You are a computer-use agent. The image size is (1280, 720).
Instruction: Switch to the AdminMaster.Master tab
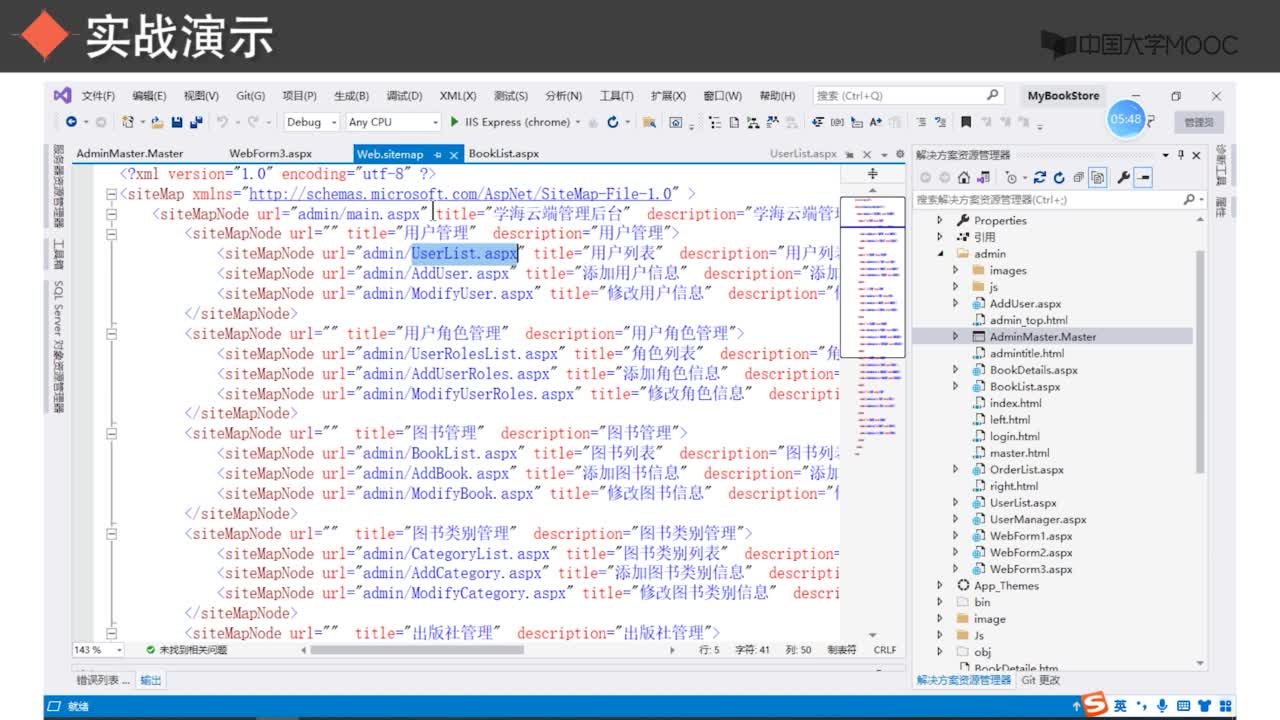coord(130,154)
